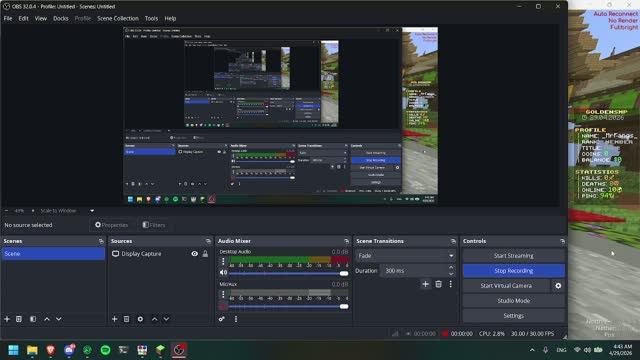Remove the selected source using the Sources trash icon
The width and height of the screenshot is (640, 360).
pyautogui.click(x=127, y=319)
